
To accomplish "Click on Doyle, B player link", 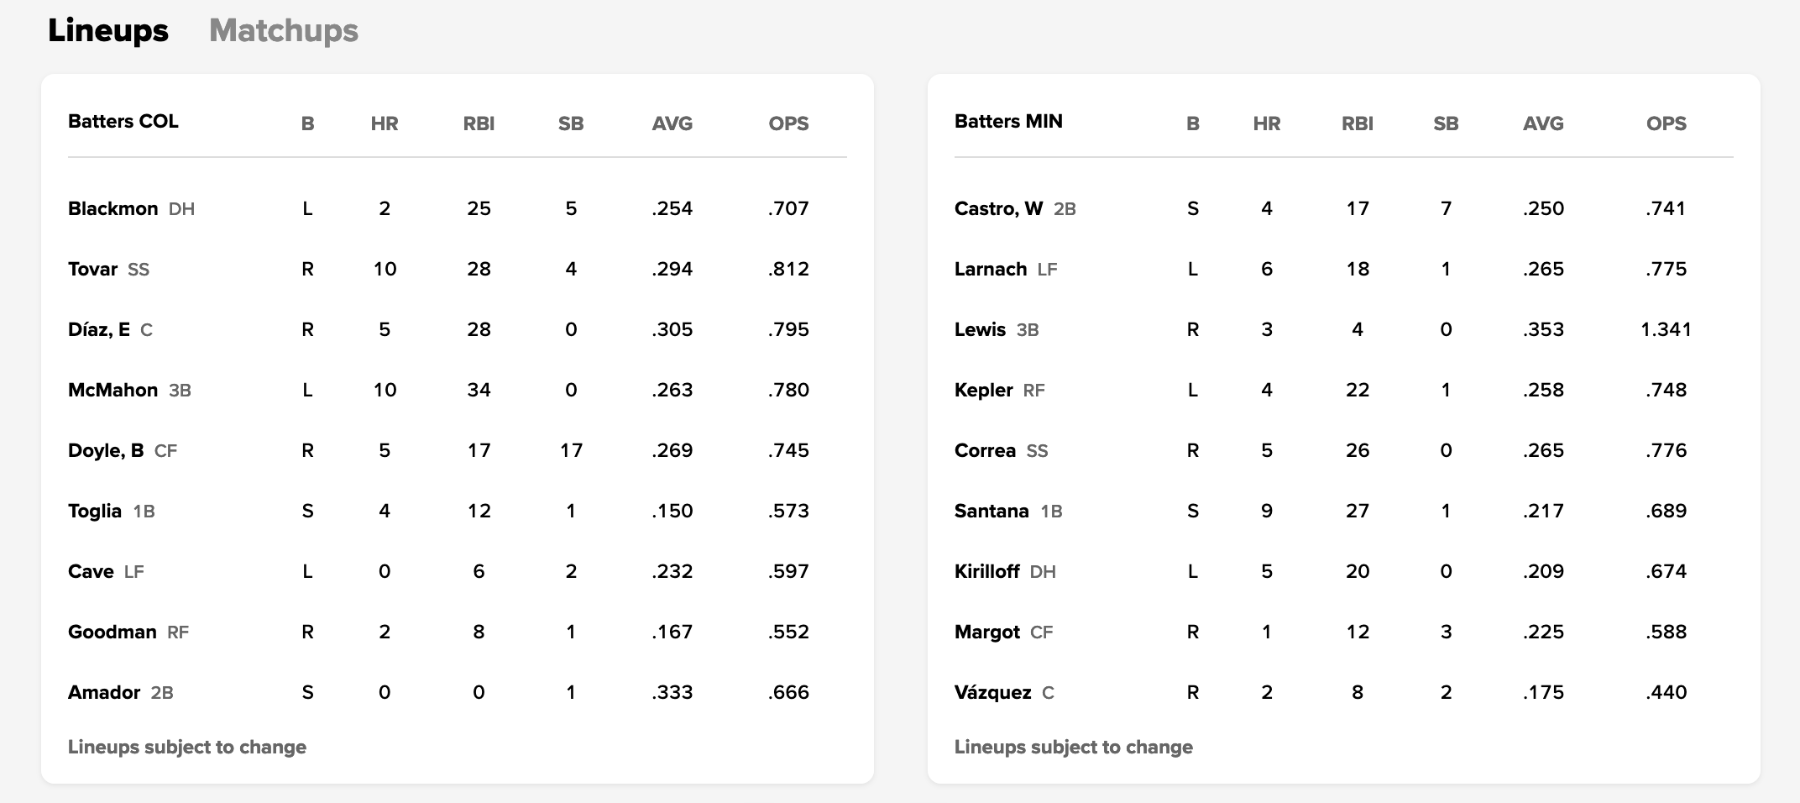I will point(106,451).
